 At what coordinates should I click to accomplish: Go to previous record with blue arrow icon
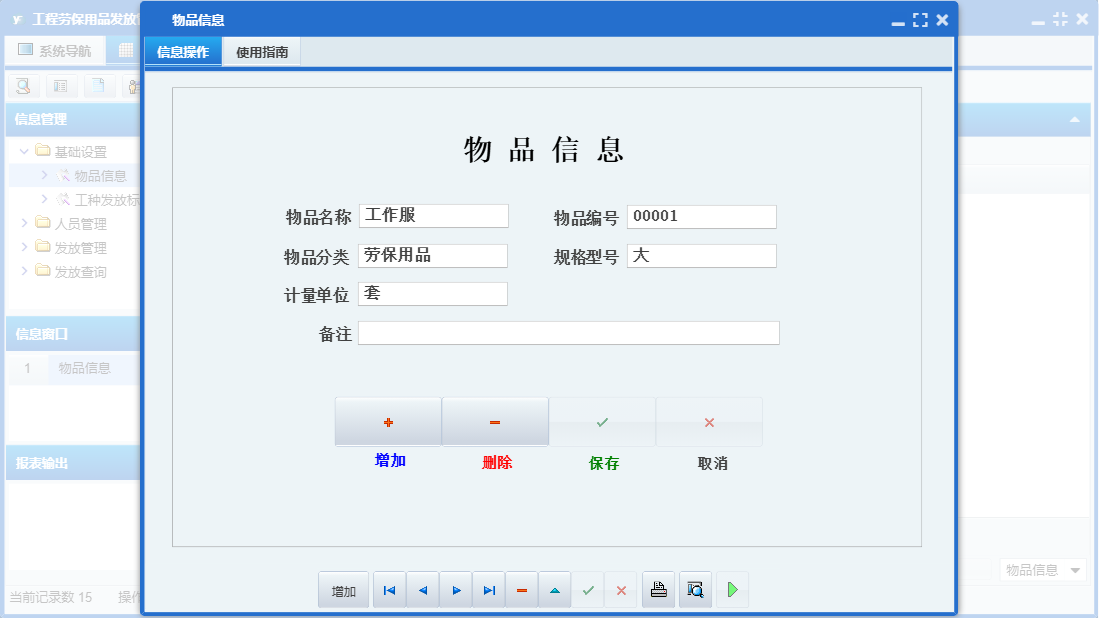tap(422, 590)
